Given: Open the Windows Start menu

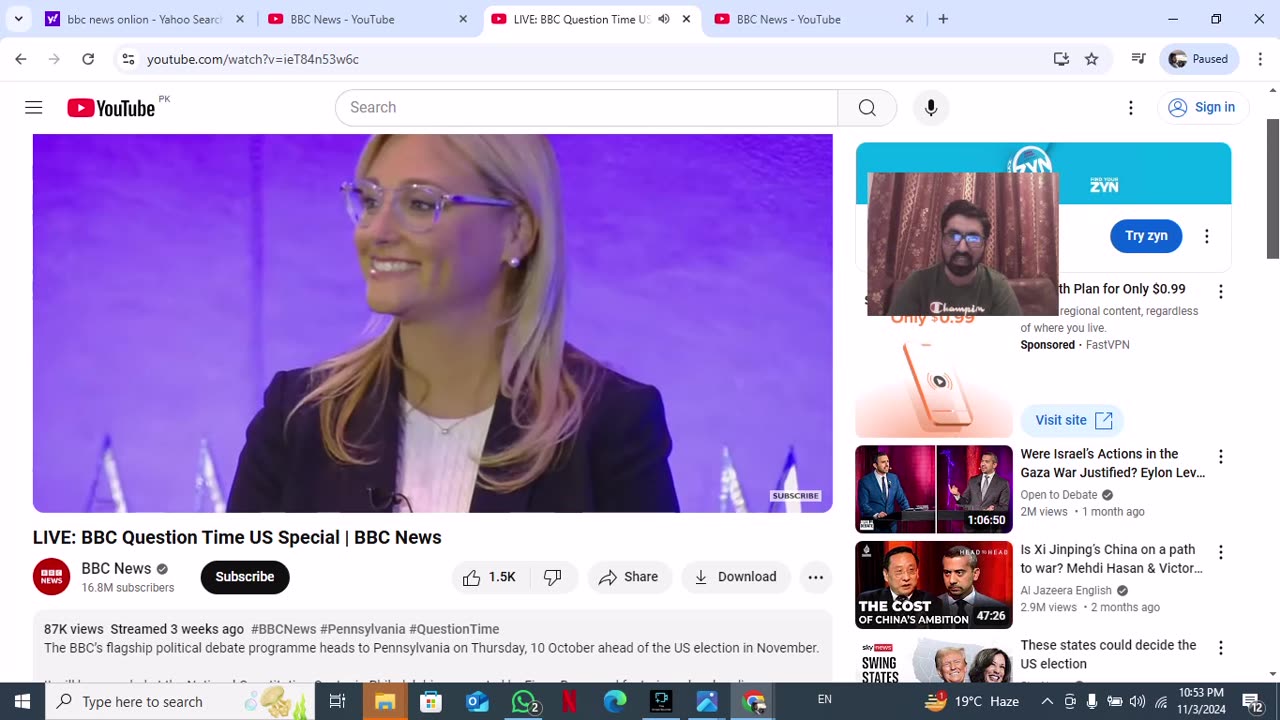Looking at the screenshot, I should (22, 701).
